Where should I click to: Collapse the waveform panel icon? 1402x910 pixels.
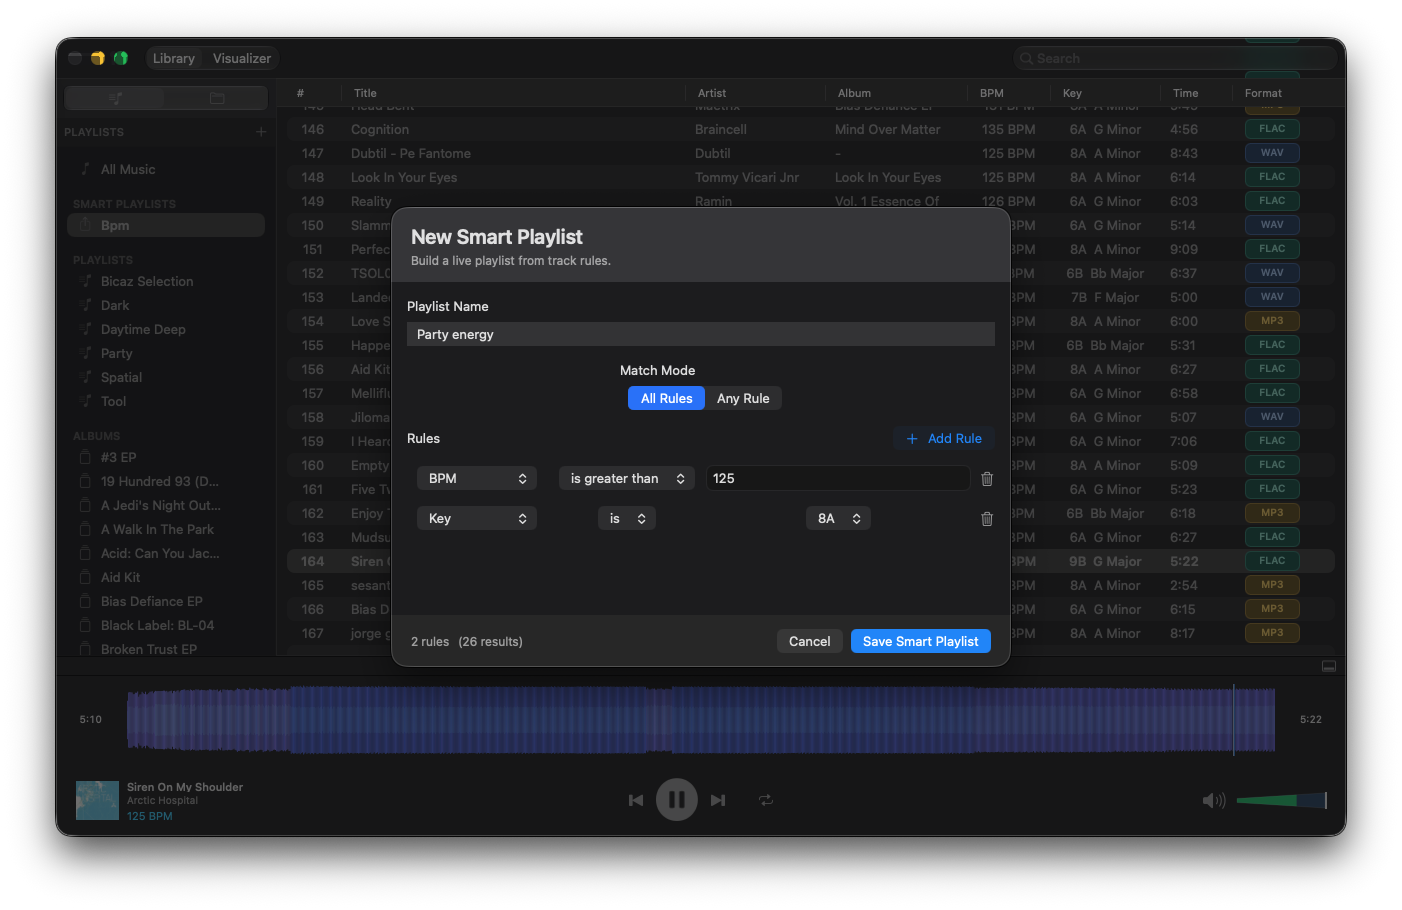[x=1329, y=666]
